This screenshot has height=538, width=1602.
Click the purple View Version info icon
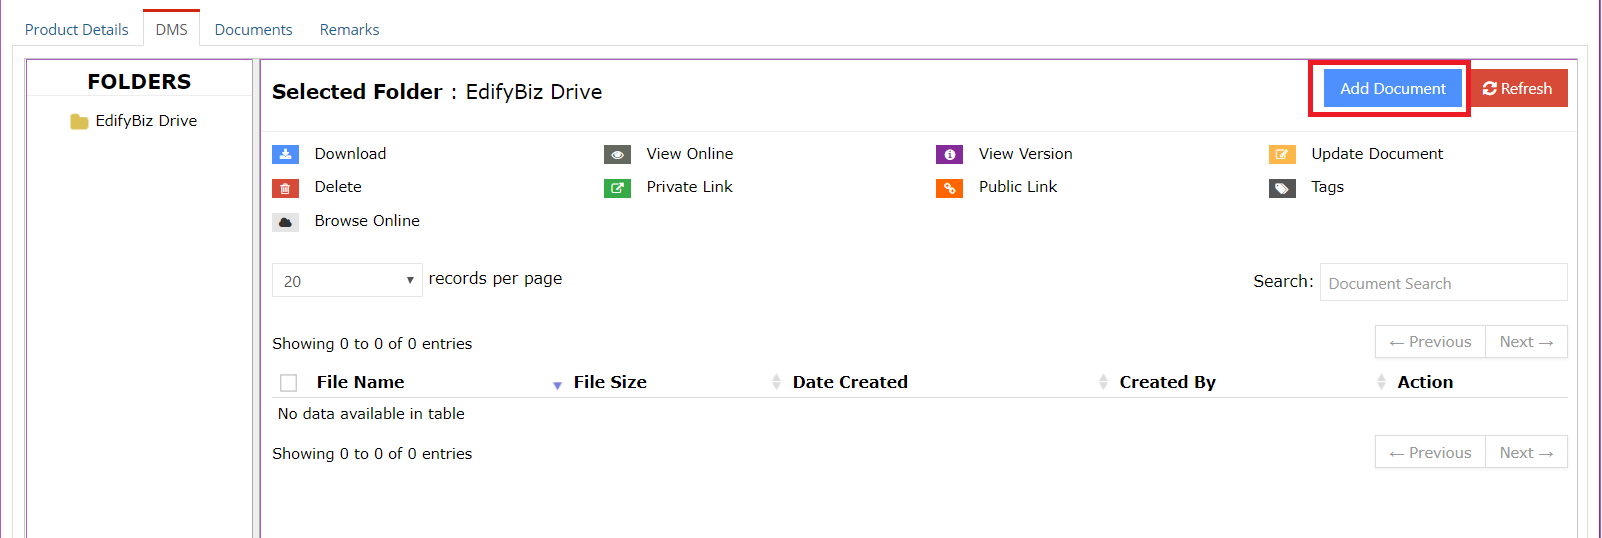point(949,154)
